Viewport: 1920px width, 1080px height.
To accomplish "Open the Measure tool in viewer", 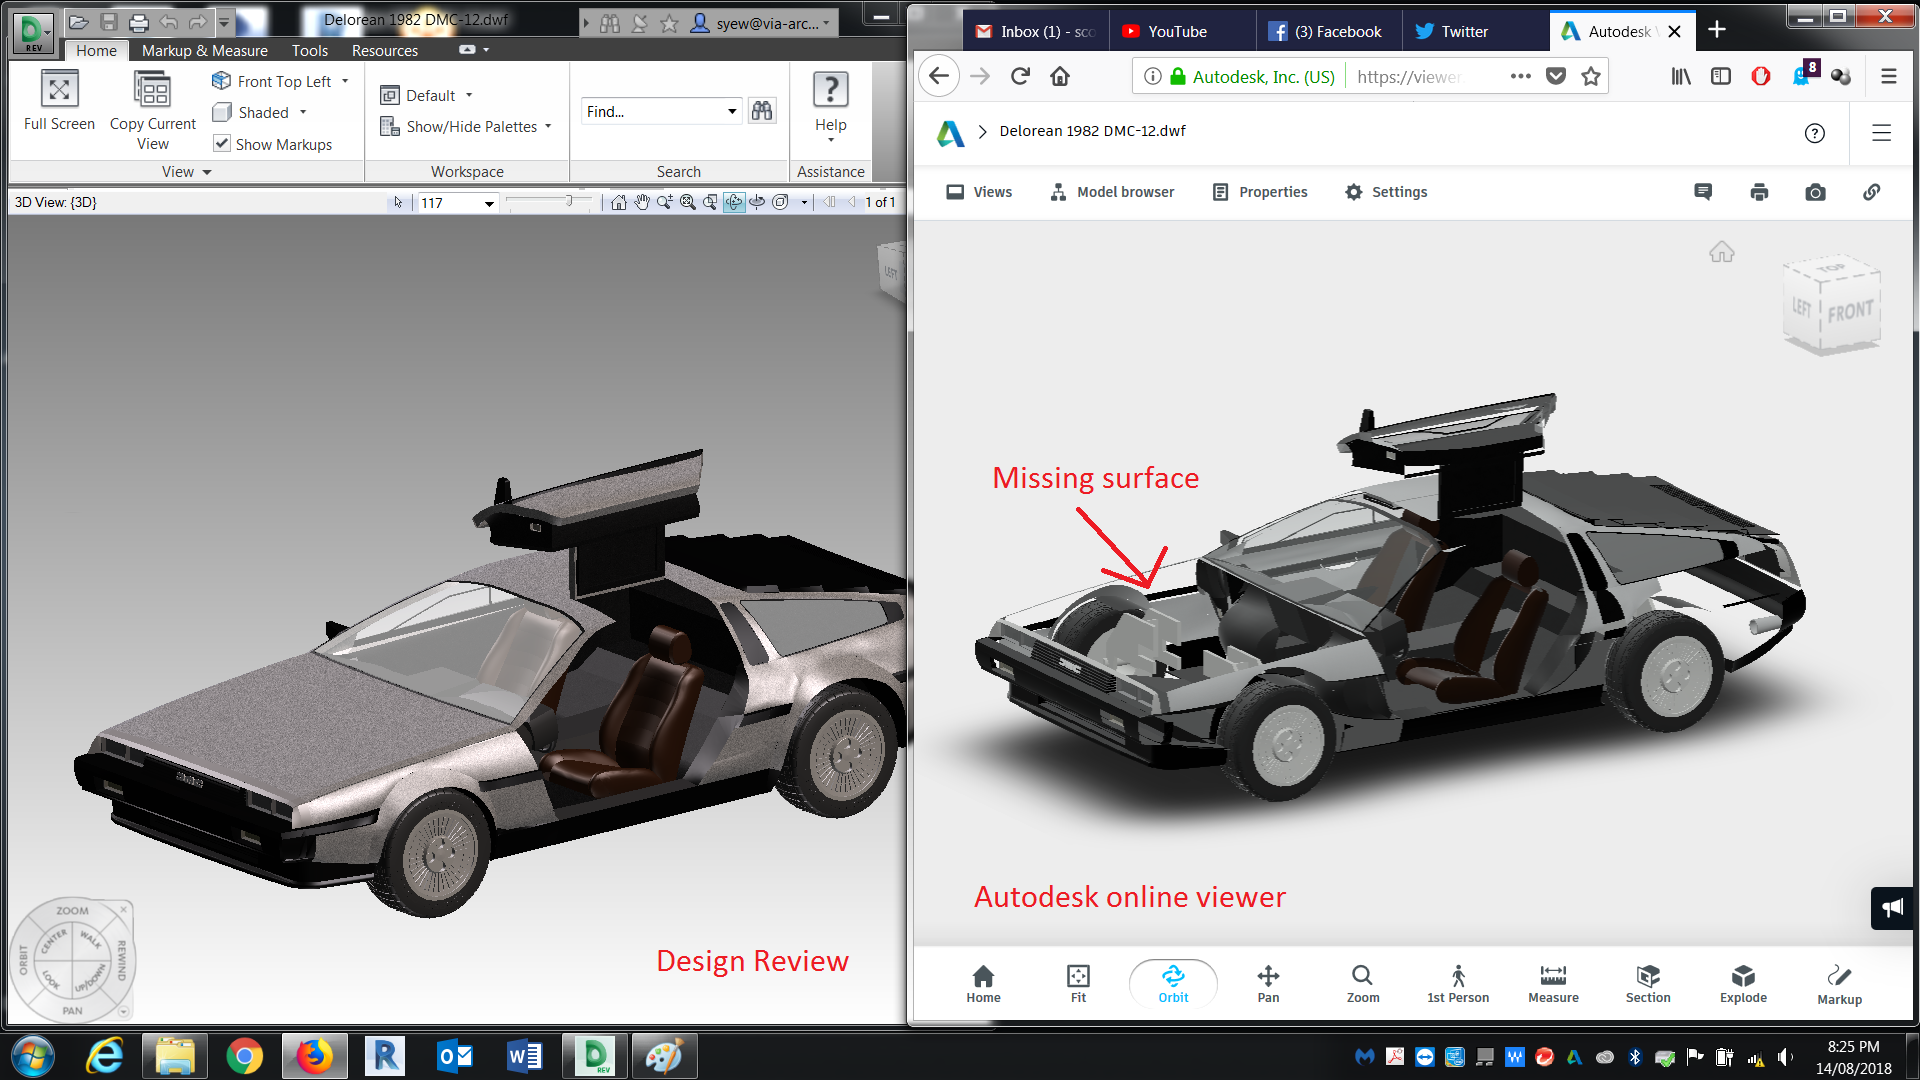I will point(1552,983).
